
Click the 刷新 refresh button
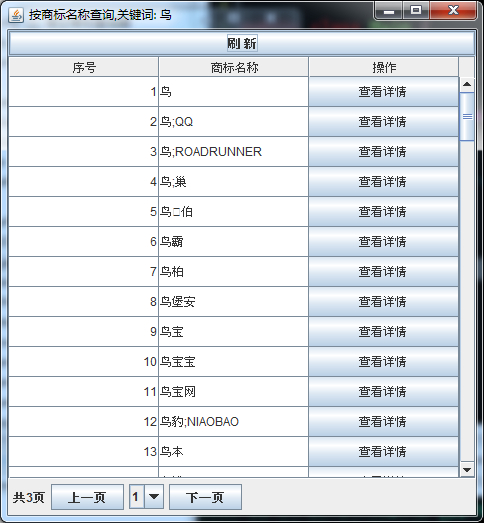[242, 43]
